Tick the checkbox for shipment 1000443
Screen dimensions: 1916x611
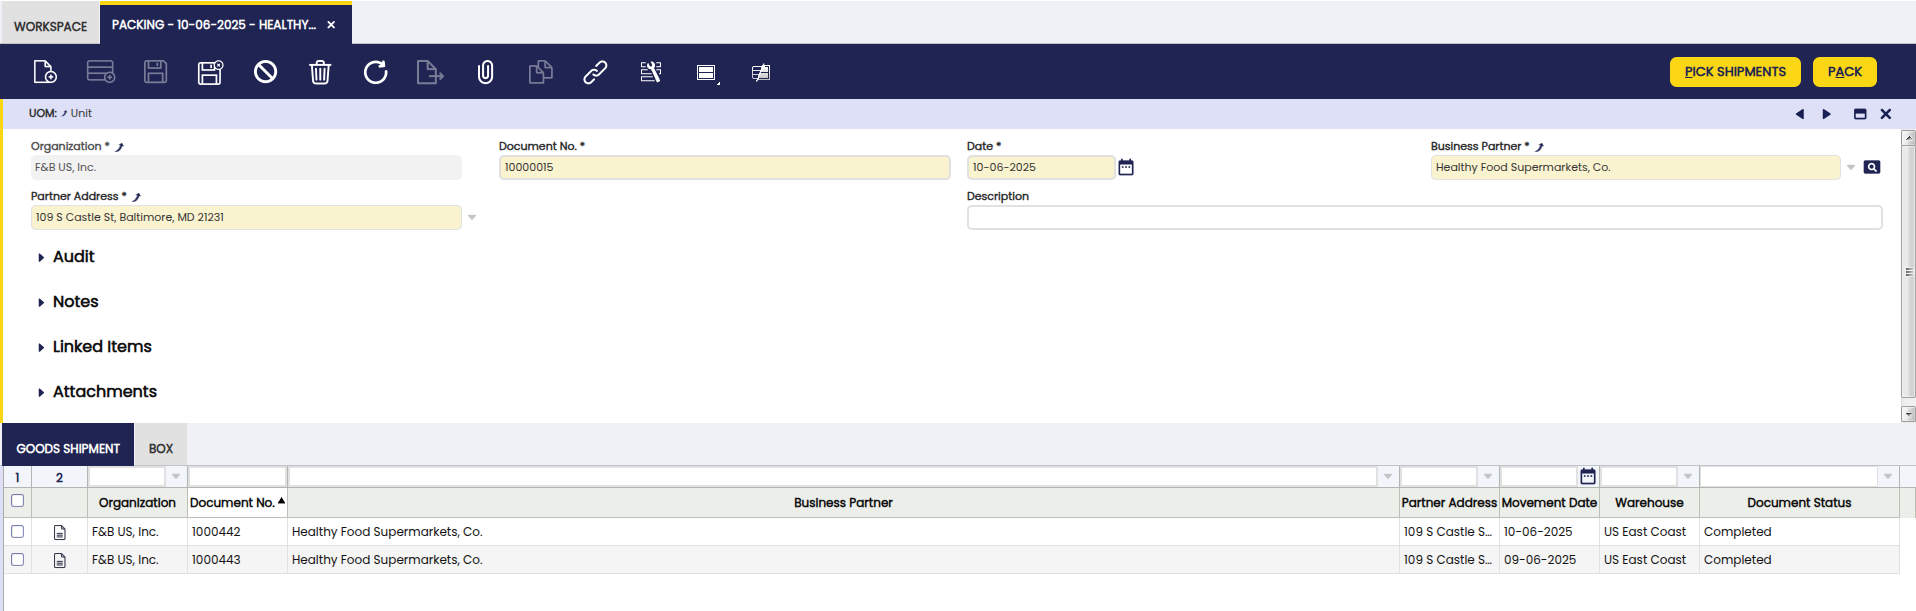17,560
